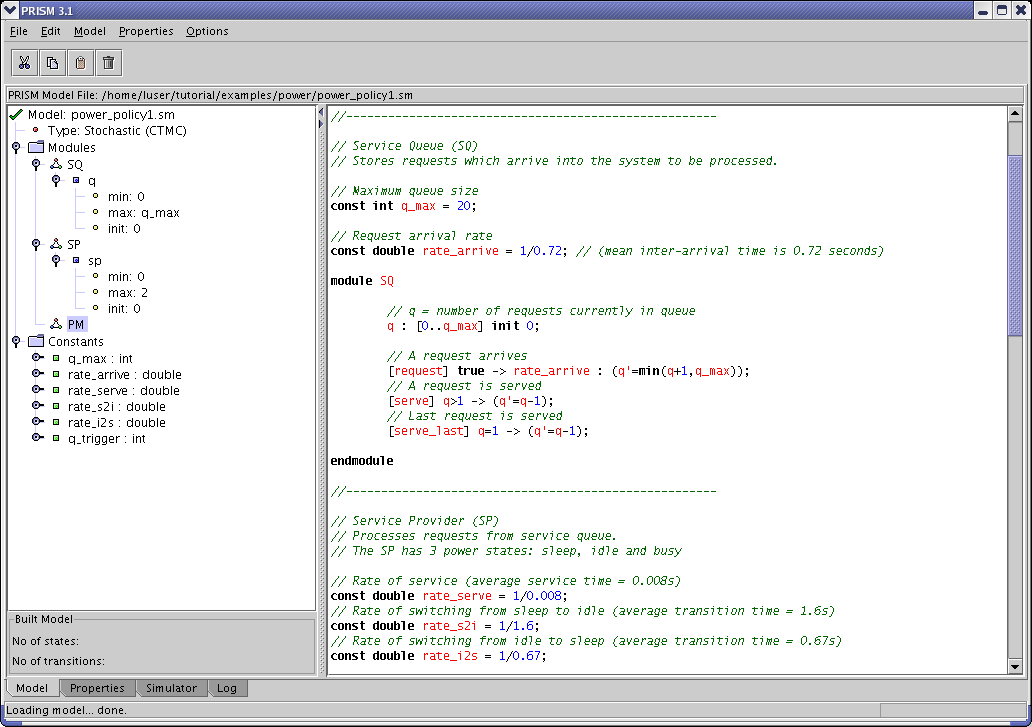
Task: Select 'min: 0' under sp variable
Action: click(x=126, y=276)
